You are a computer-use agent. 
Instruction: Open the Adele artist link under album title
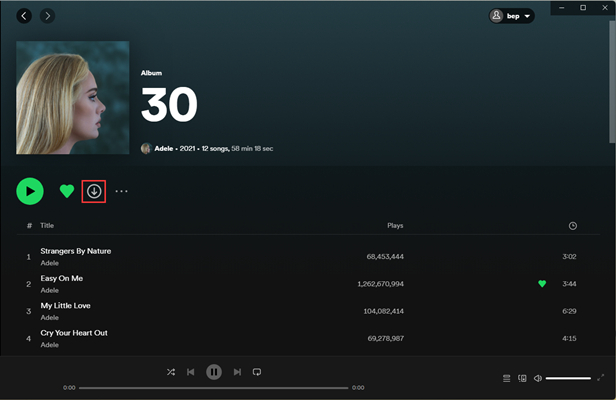[x=164, y=149]
